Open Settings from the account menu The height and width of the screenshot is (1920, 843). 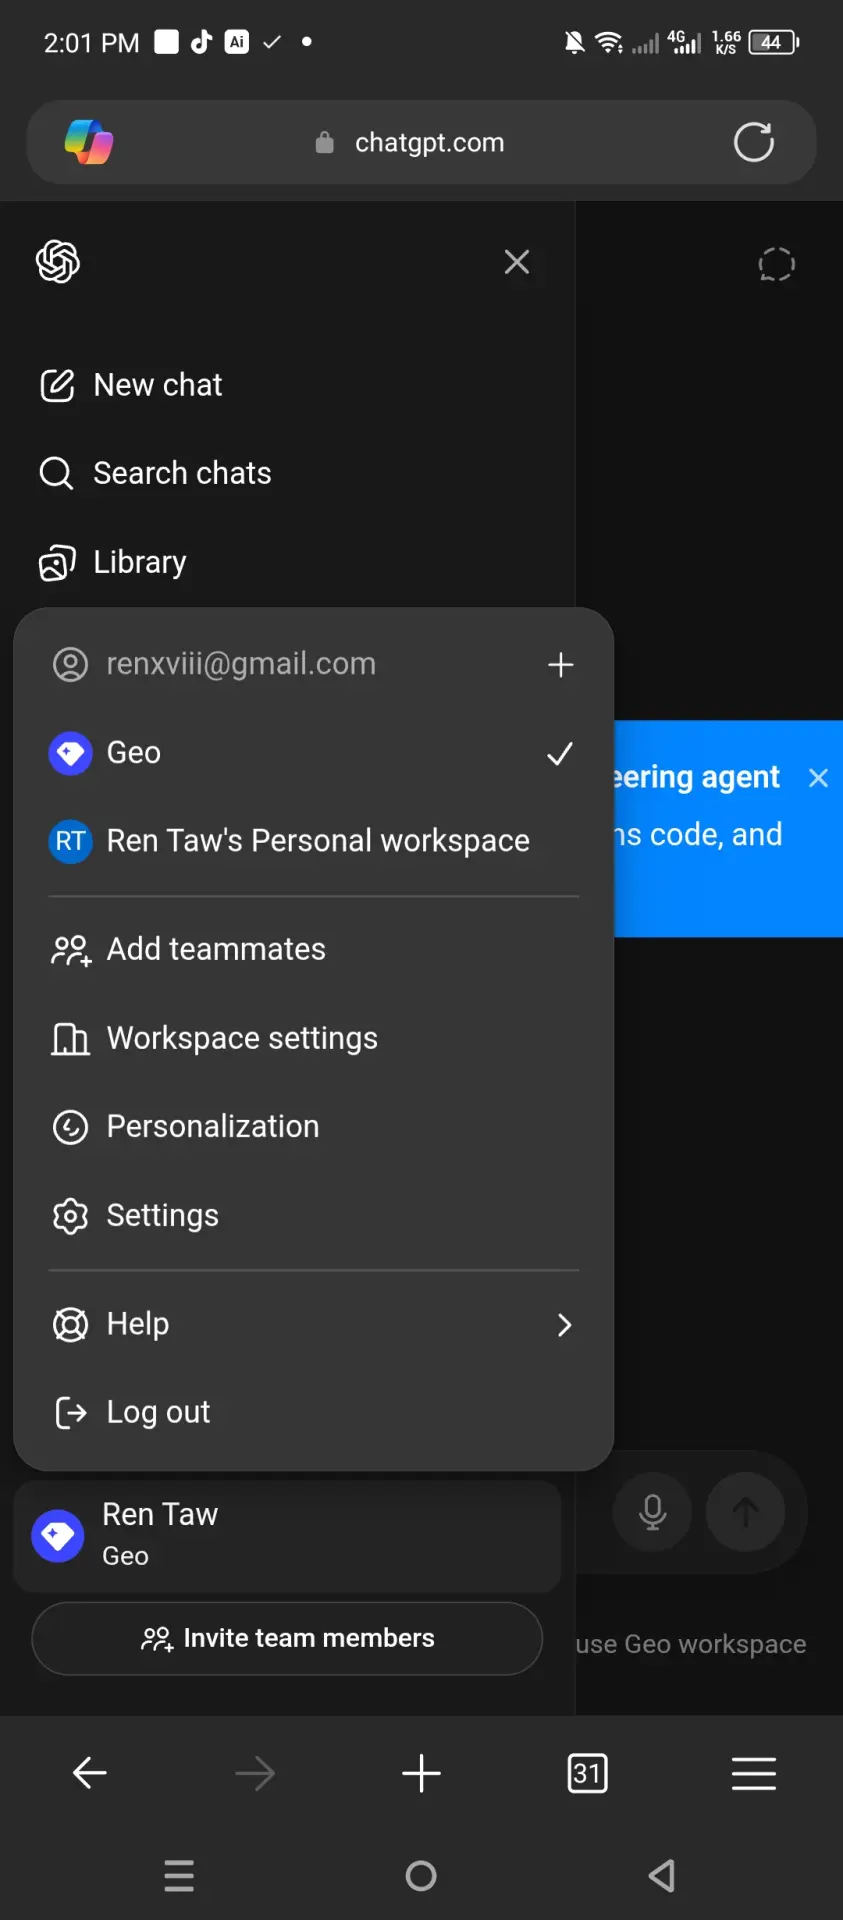point(313,1215)
